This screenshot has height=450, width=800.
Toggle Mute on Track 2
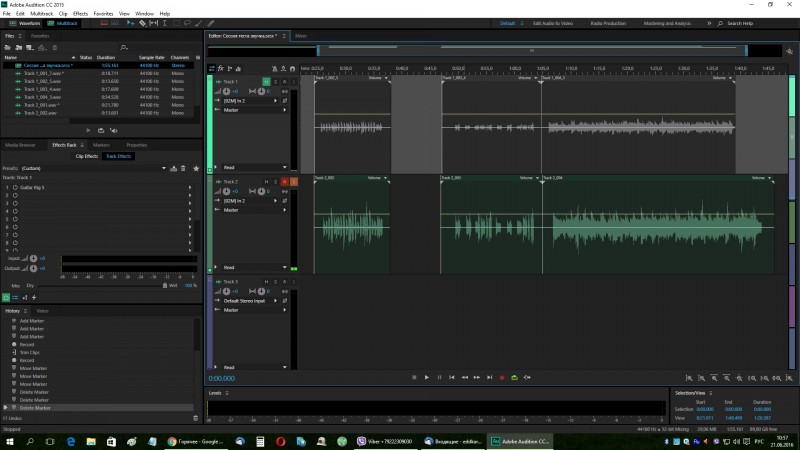click(x=266, y=182)
